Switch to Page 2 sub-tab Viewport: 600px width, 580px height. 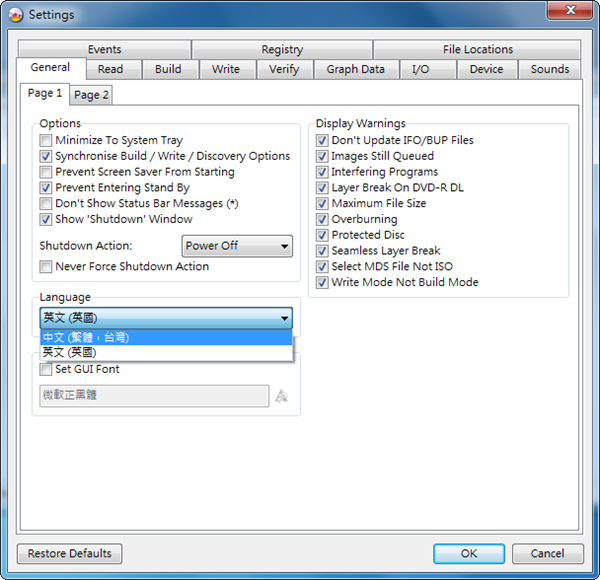coord(91,95)
